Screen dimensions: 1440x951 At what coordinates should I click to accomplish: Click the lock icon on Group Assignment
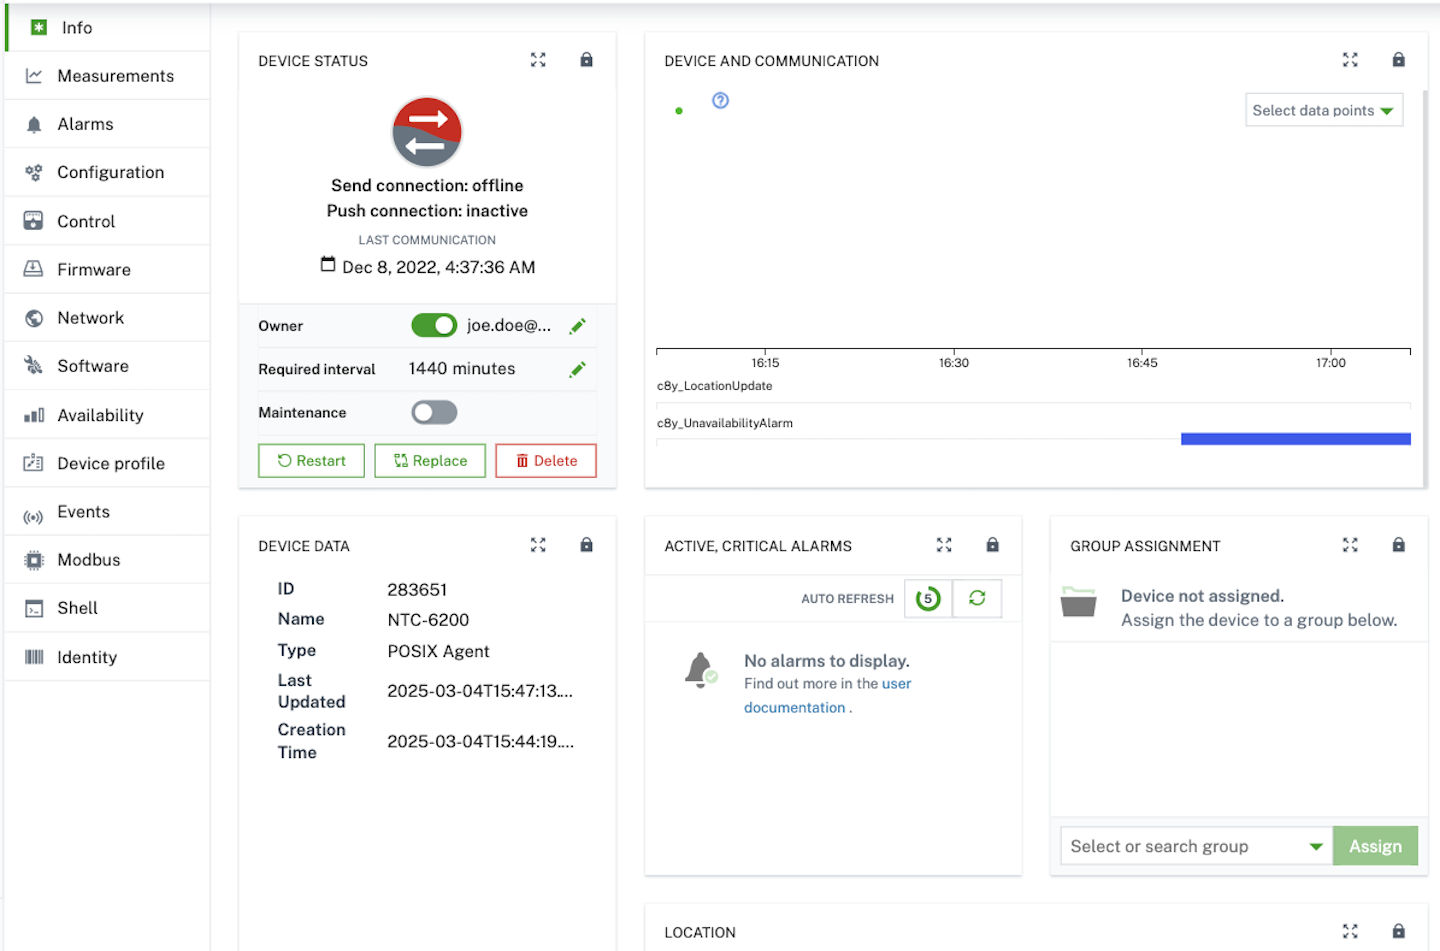pos(1398,545)
